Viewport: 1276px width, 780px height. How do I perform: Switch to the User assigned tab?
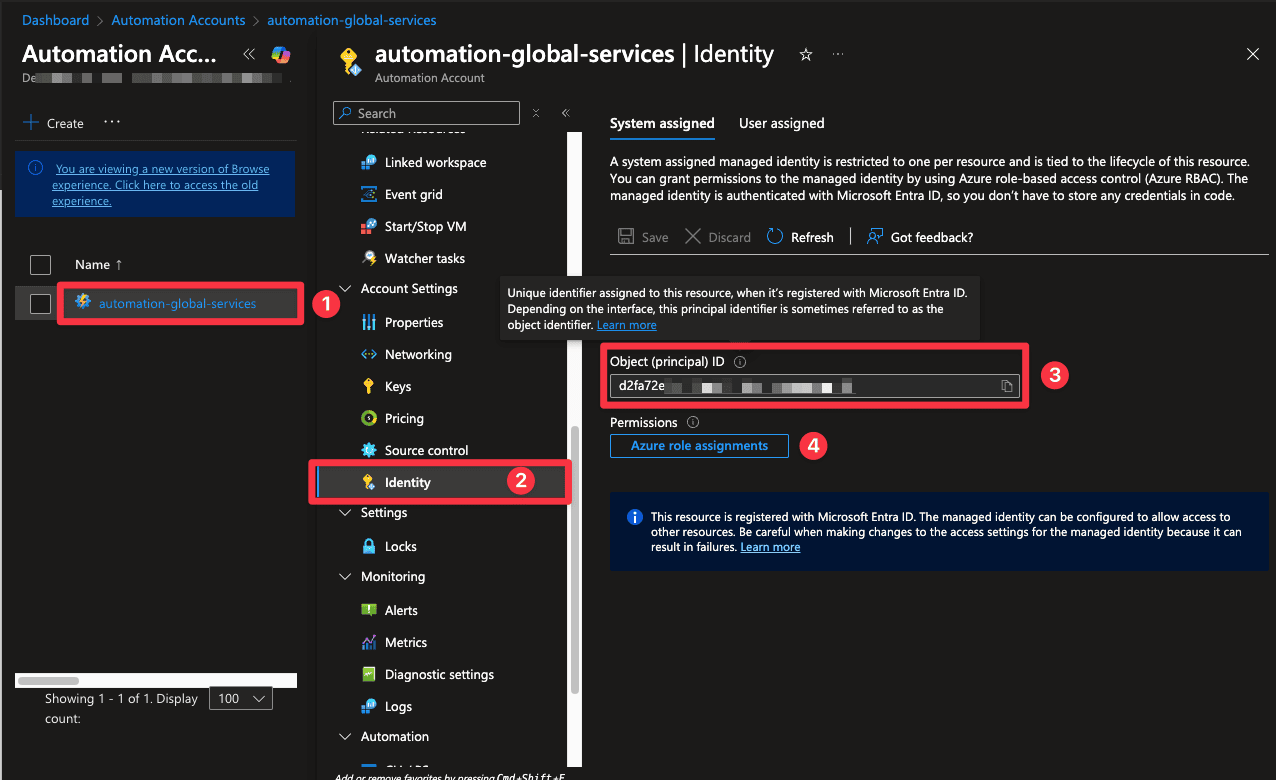click(782, 123)
